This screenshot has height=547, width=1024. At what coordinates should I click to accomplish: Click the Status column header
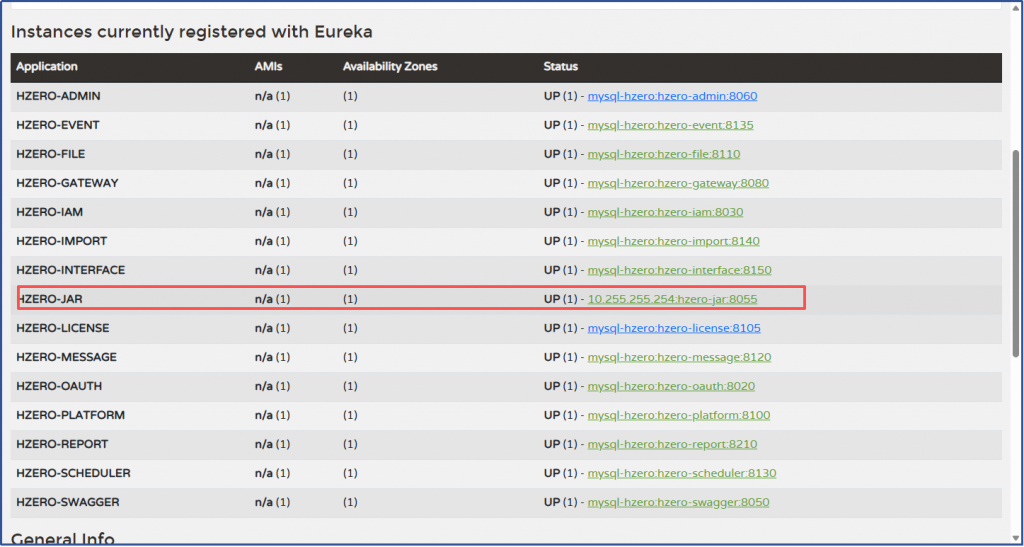(560, 67)
